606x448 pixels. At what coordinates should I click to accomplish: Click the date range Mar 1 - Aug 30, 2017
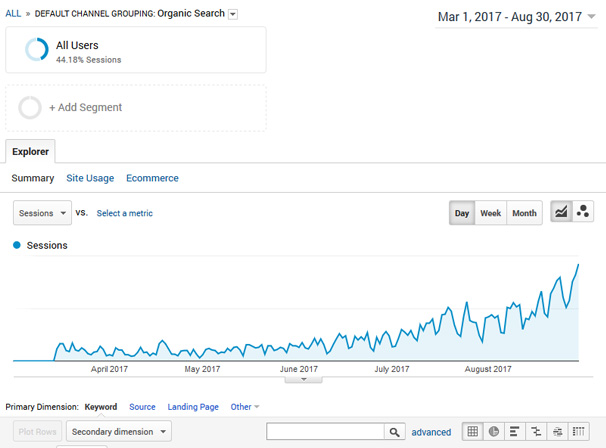click(510, 17)
